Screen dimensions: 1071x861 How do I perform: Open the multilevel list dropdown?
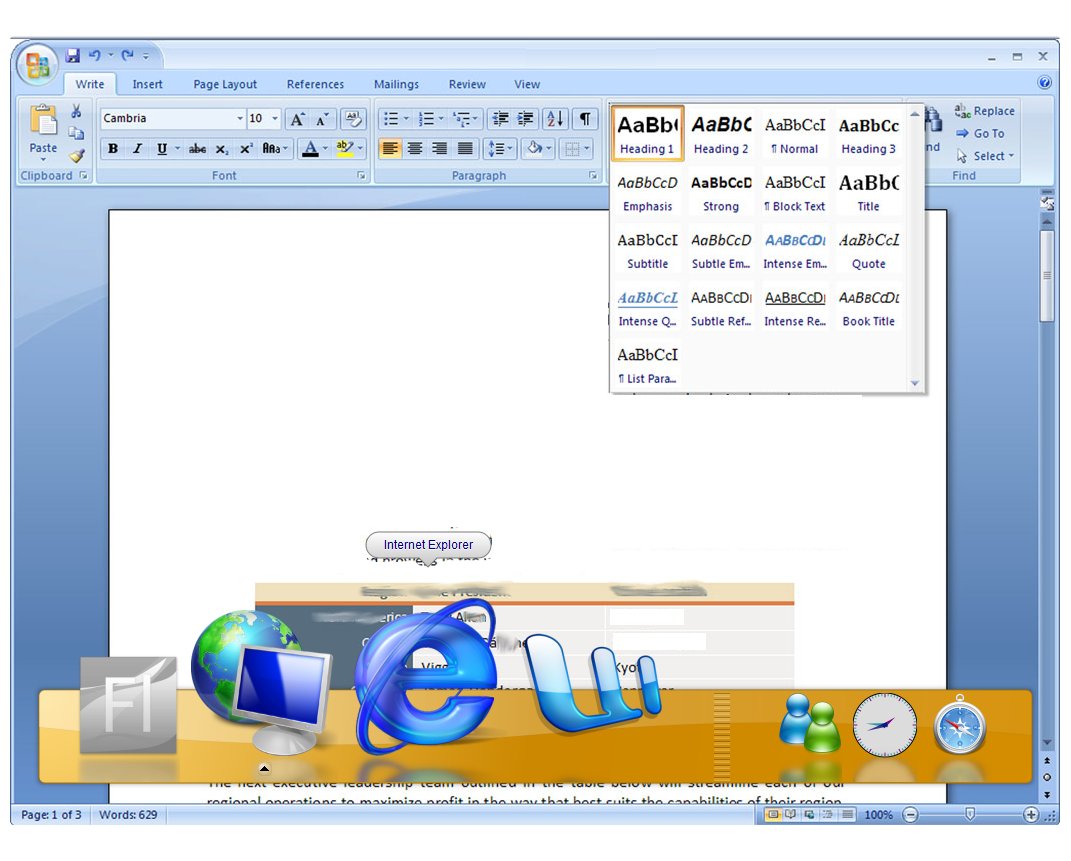(475, 119)
